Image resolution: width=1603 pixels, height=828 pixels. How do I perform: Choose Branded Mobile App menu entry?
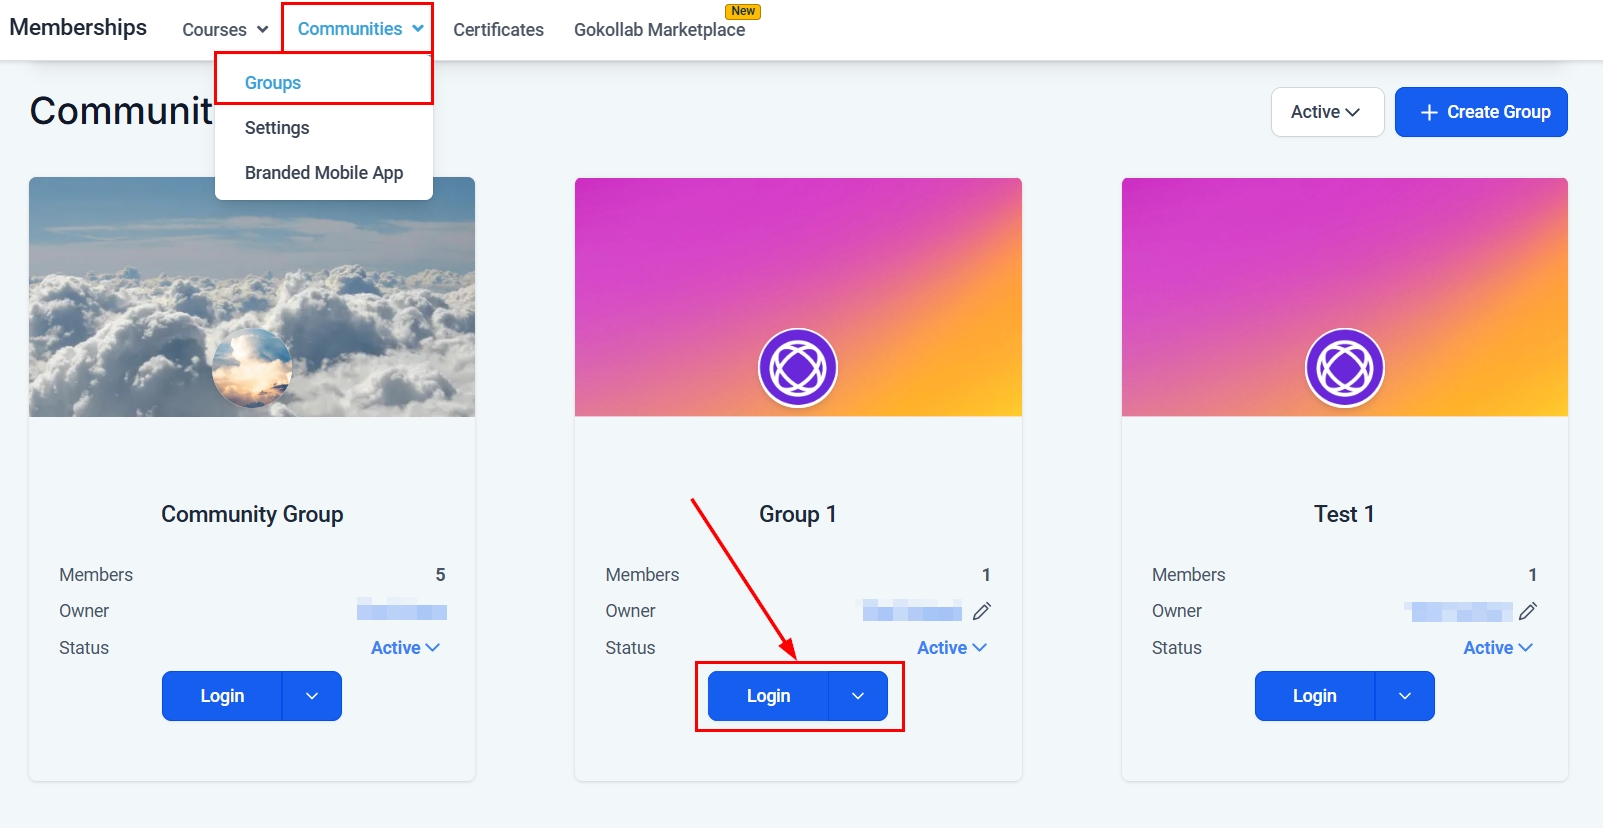point(324,173)
